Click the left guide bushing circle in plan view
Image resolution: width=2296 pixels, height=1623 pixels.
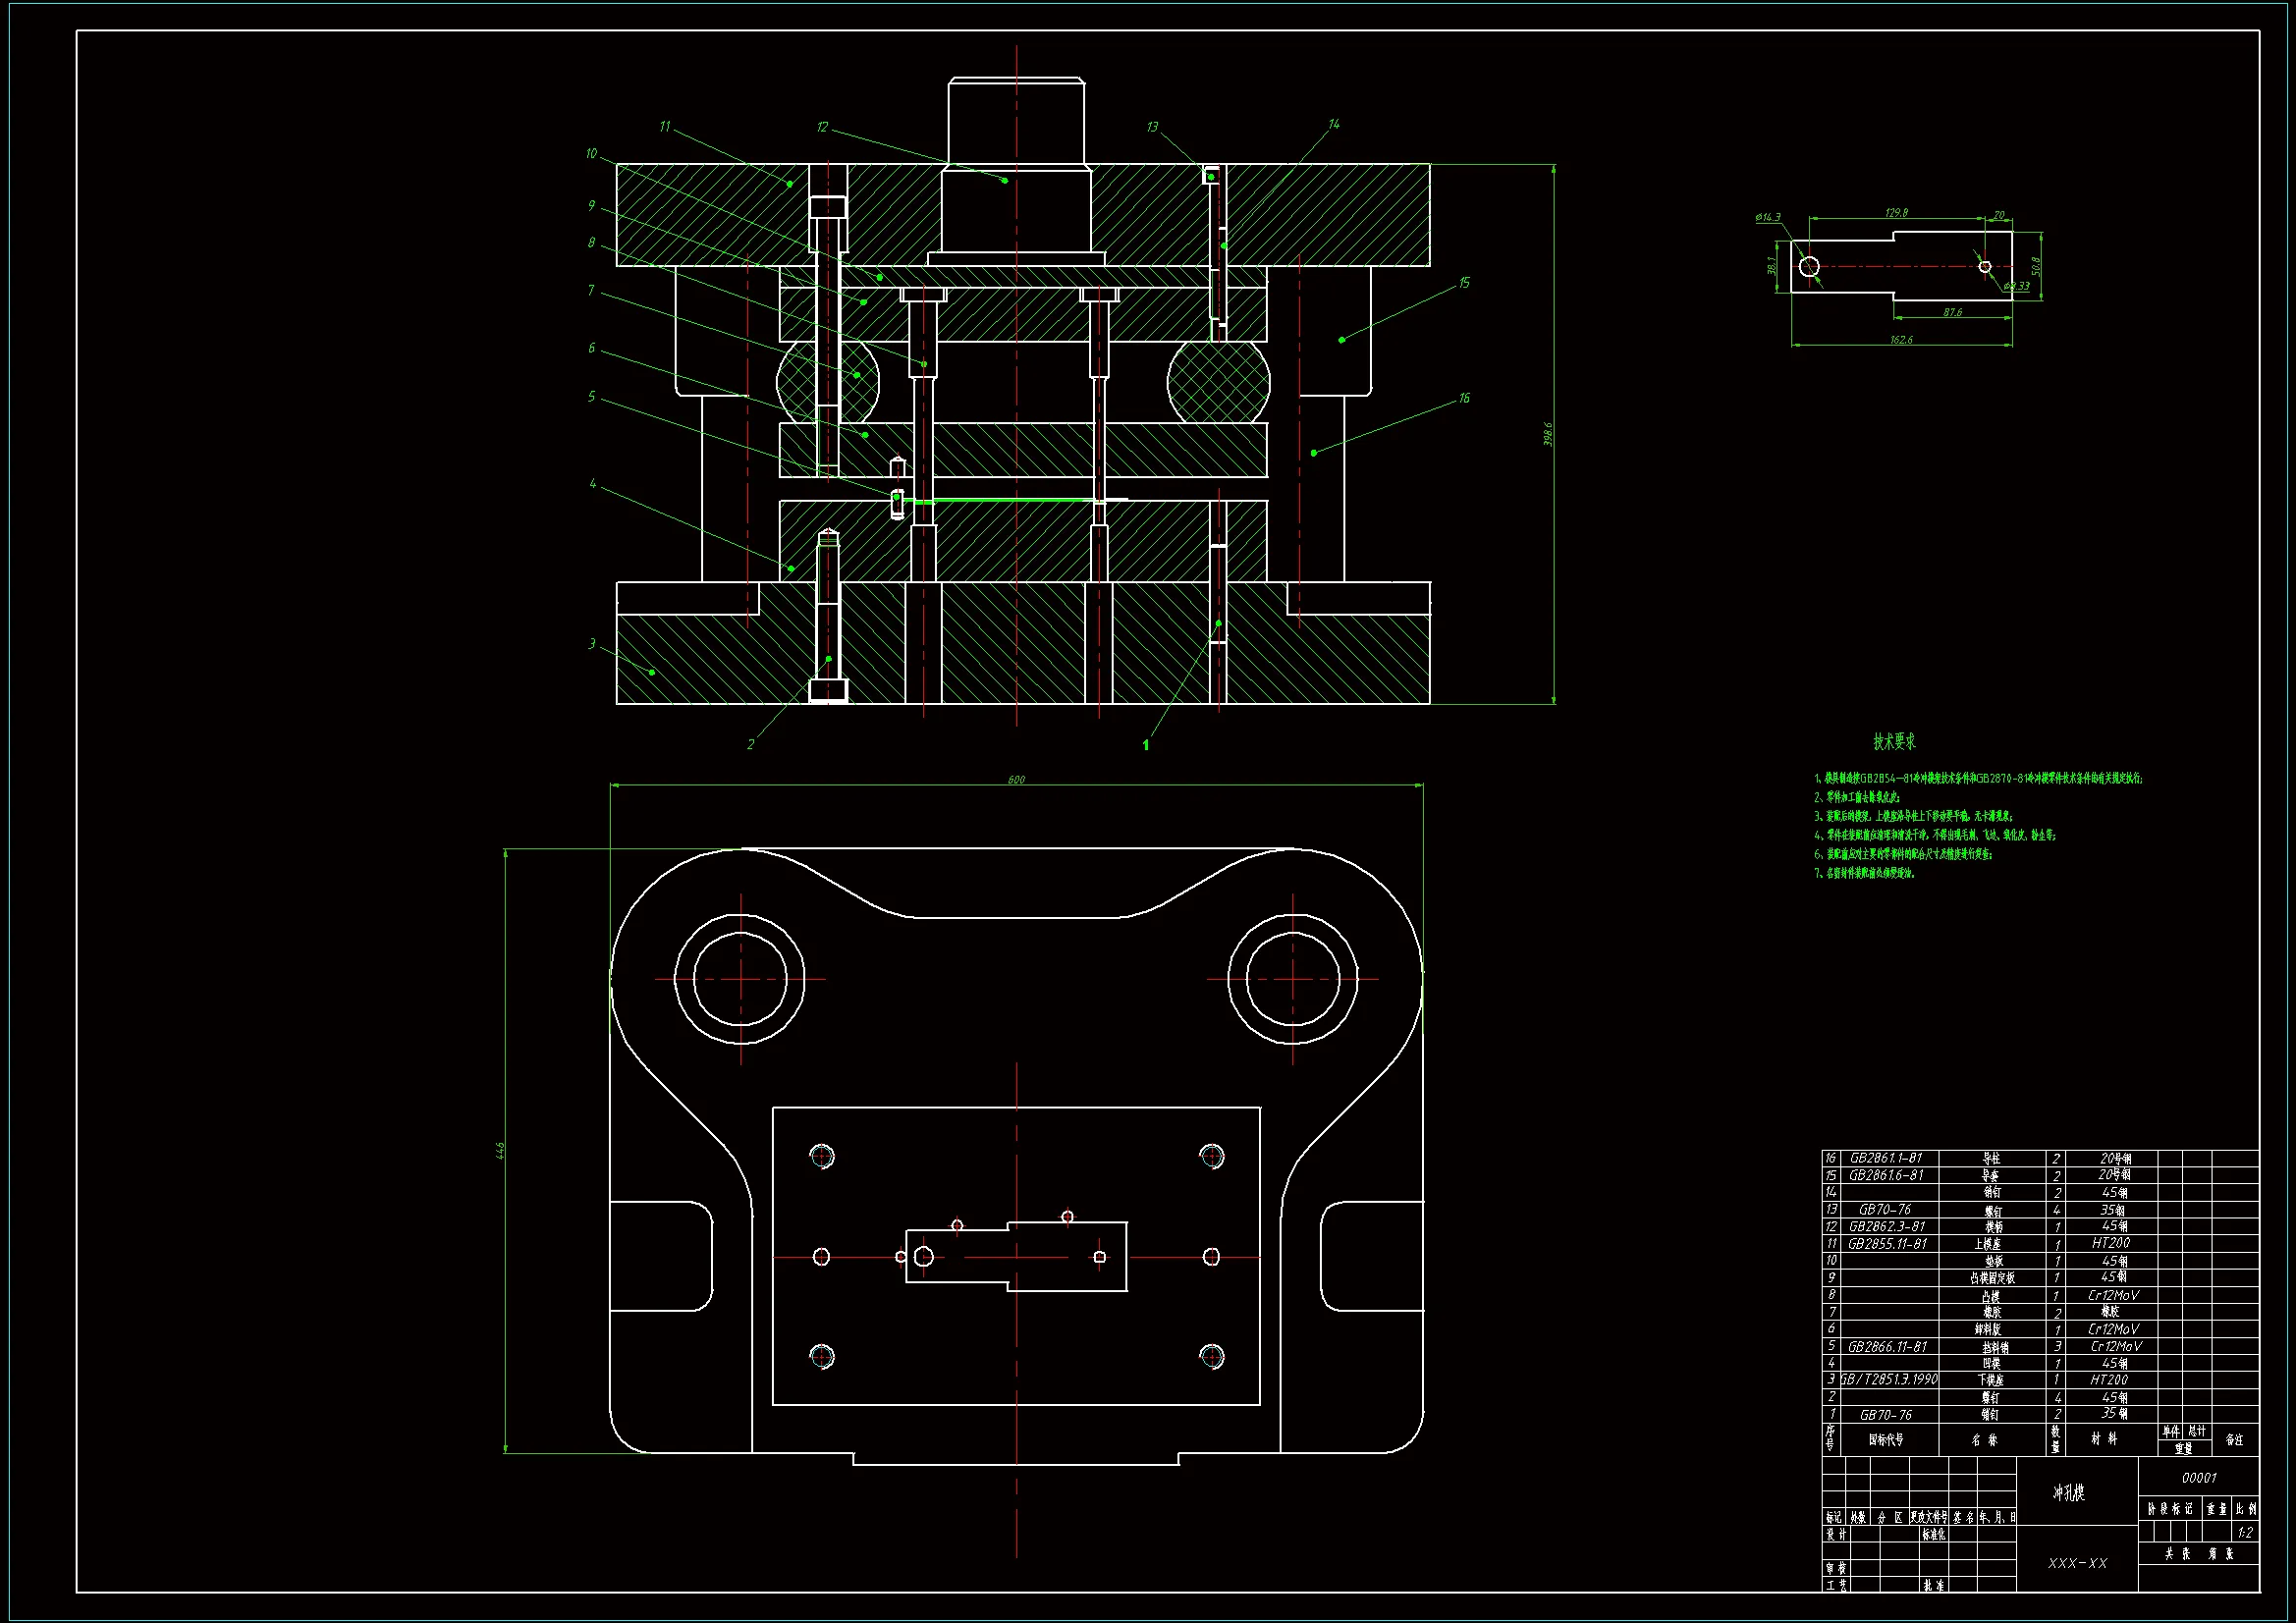[x=740, y=979]
